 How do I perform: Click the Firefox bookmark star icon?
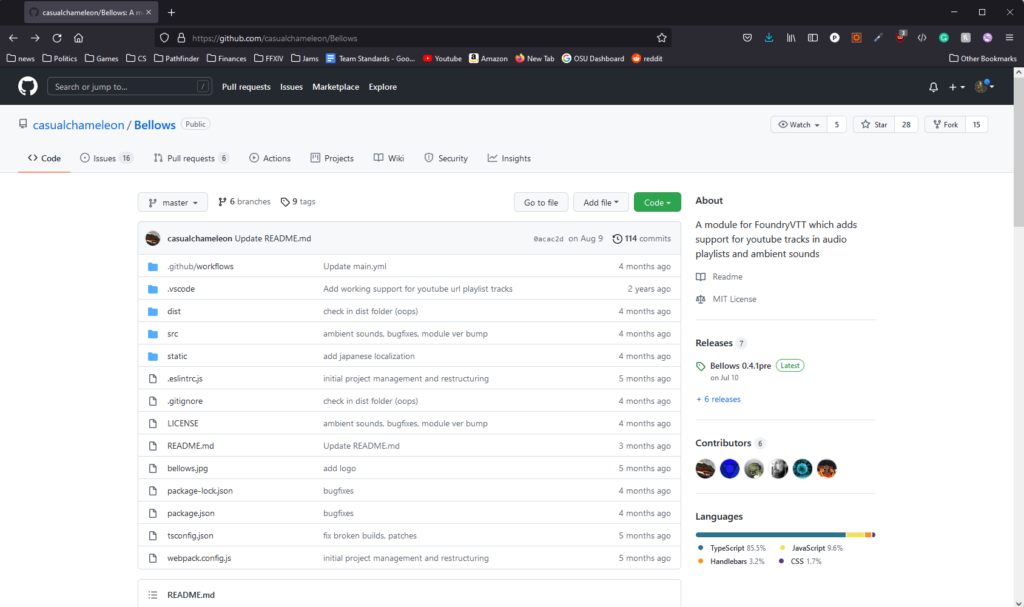click(661, 38)
